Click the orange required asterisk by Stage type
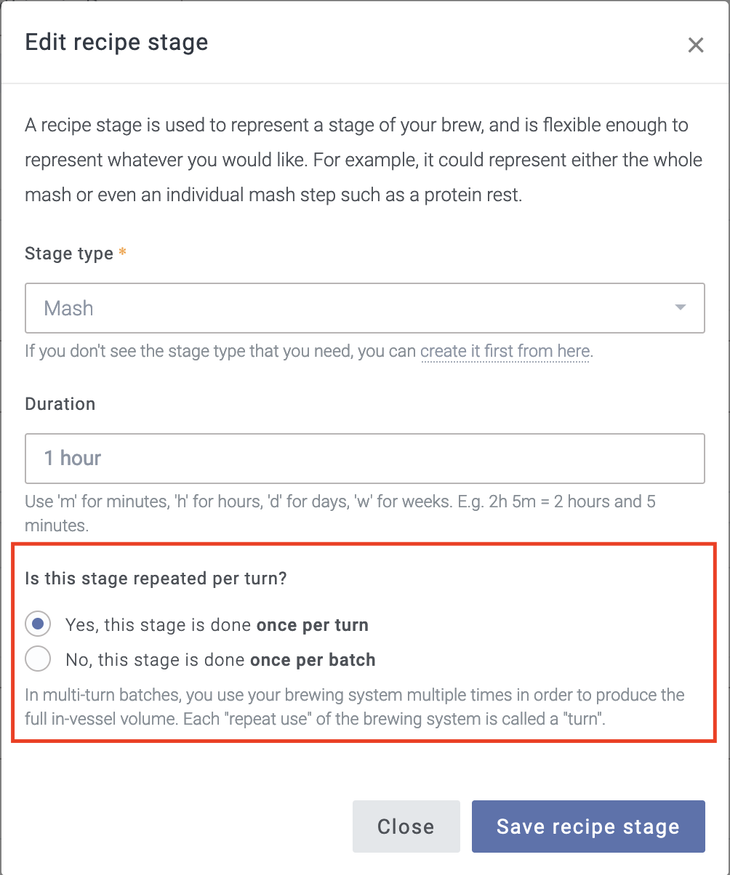This screenshot has width=730, height=875. [x=123, y=254]
